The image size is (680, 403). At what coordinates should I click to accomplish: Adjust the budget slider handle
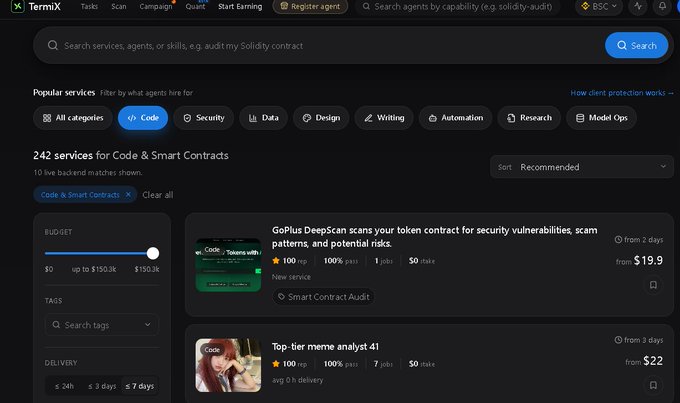point(153,253)
